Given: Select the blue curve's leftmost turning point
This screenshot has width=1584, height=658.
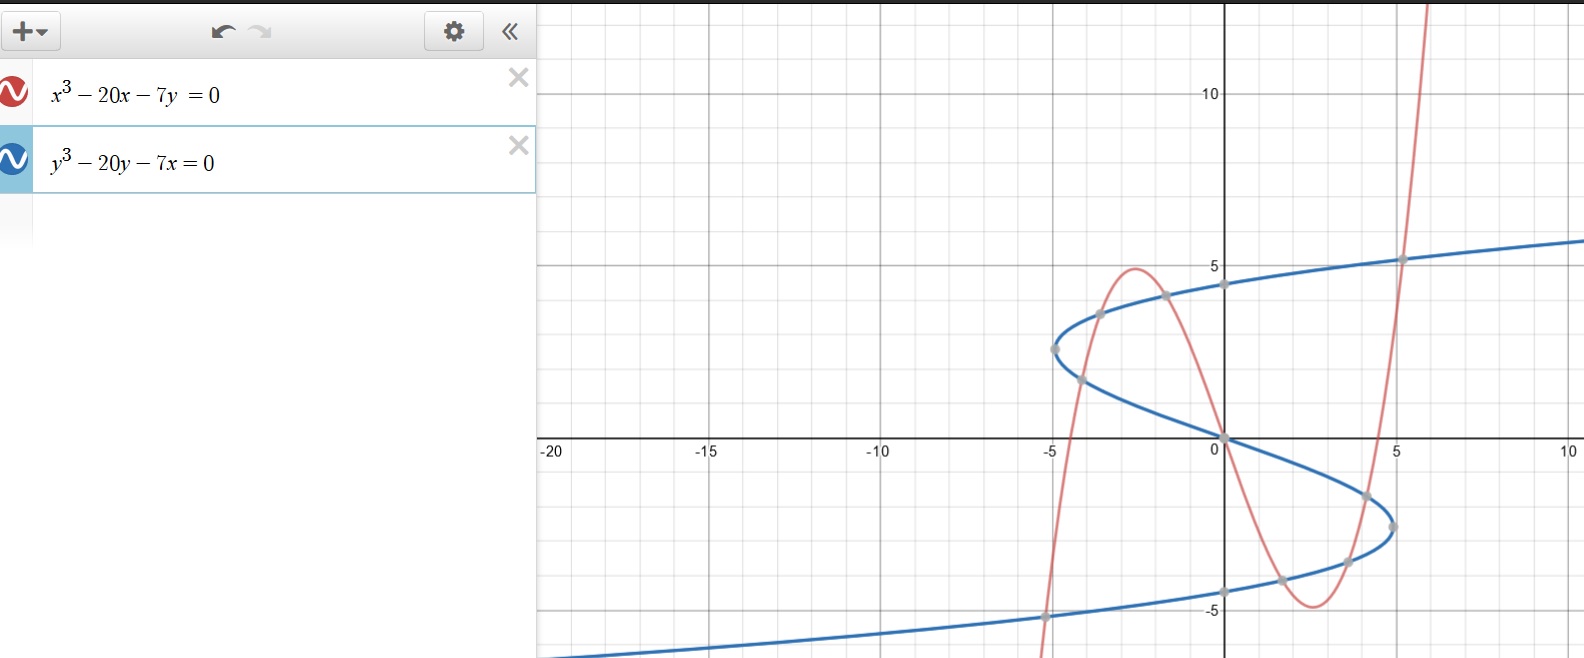Looking at the screenshot, I should (1055, 349).
